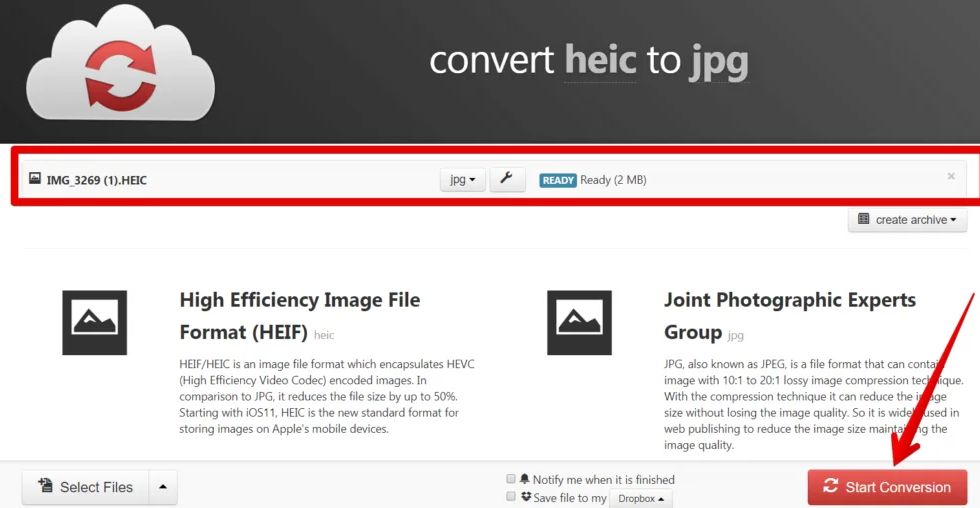Expand the create archive dropdown
Screen dimensions: 980x508
[908, 220]
